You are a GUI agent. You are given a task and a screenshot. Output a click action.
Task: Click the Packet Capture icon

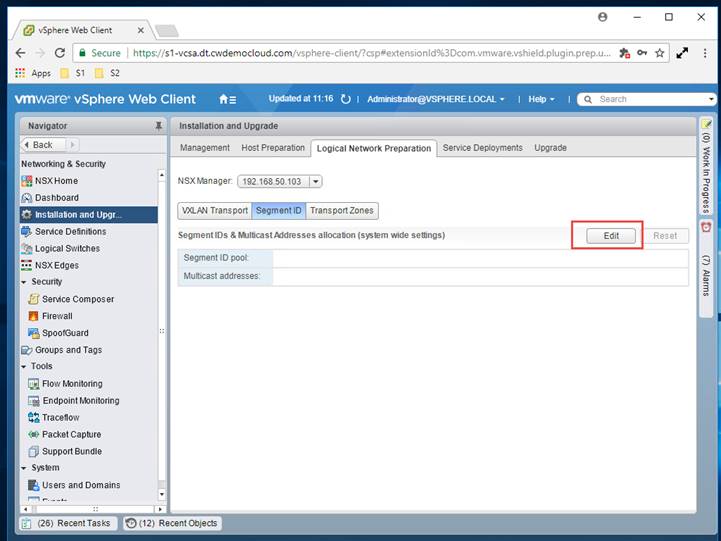pyautogui.click(x=34, y=434)
